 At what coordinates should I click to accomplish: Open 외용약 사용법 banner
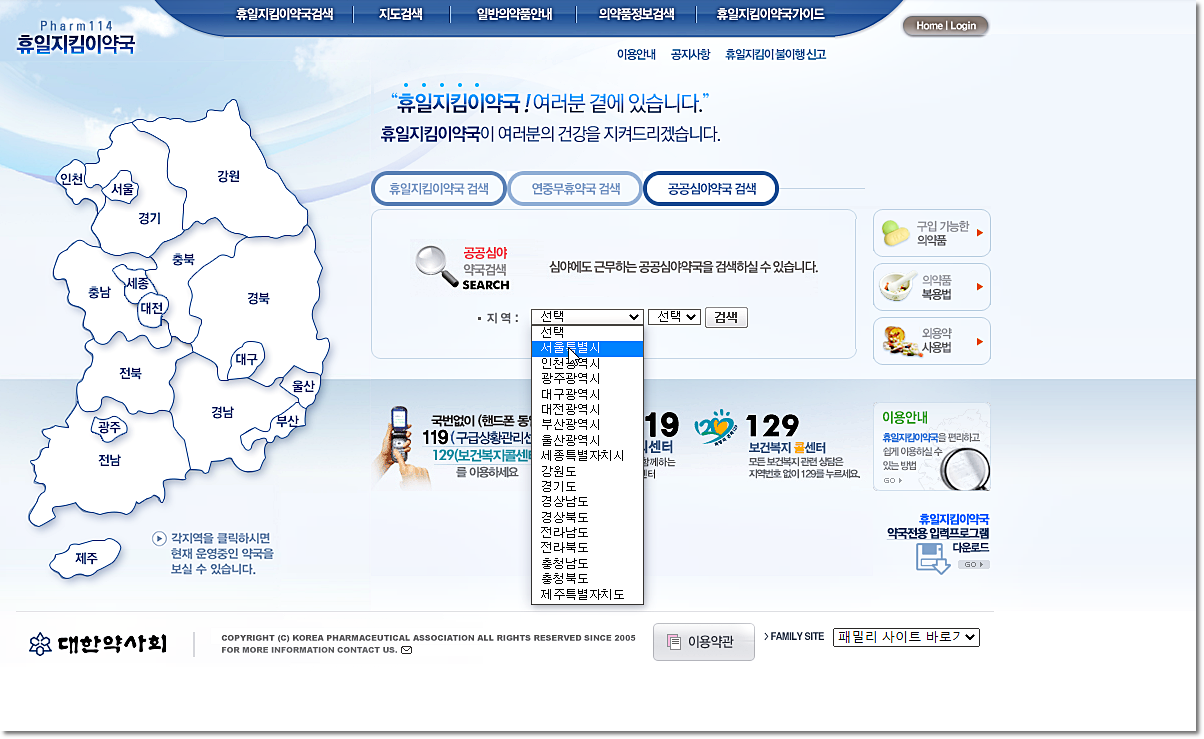click(931, 341)
